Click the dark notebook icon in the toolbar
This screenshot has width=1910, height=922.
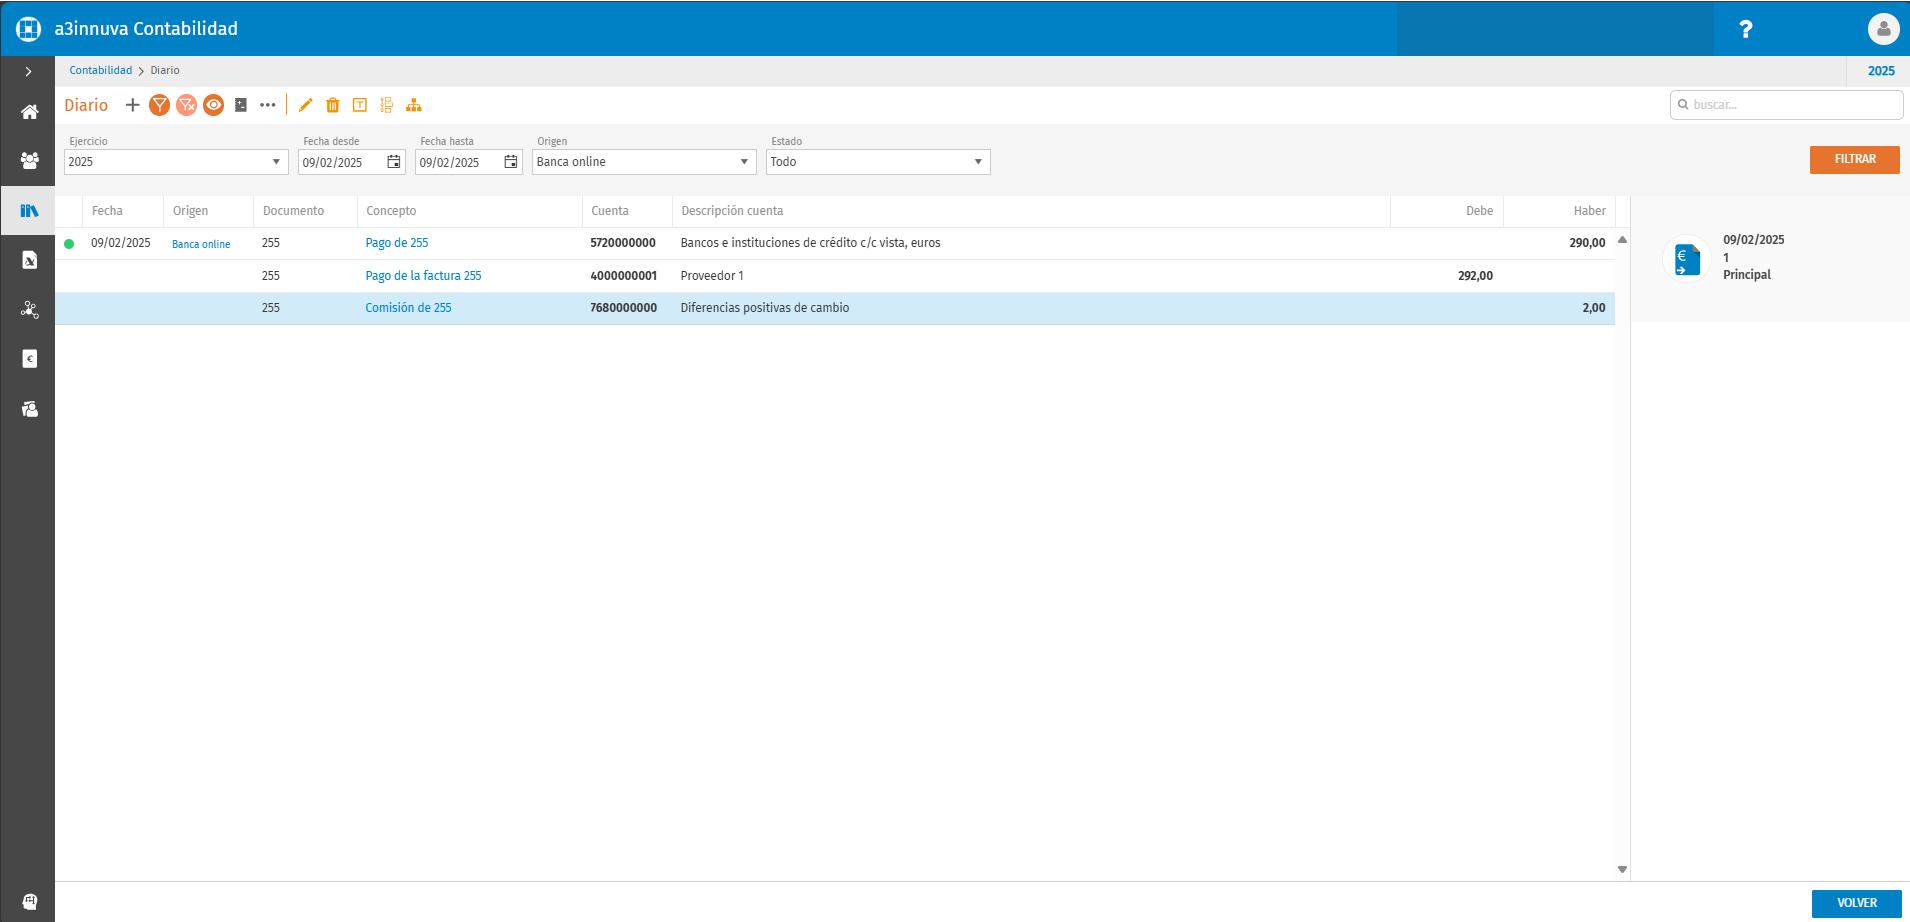(241, 105)
